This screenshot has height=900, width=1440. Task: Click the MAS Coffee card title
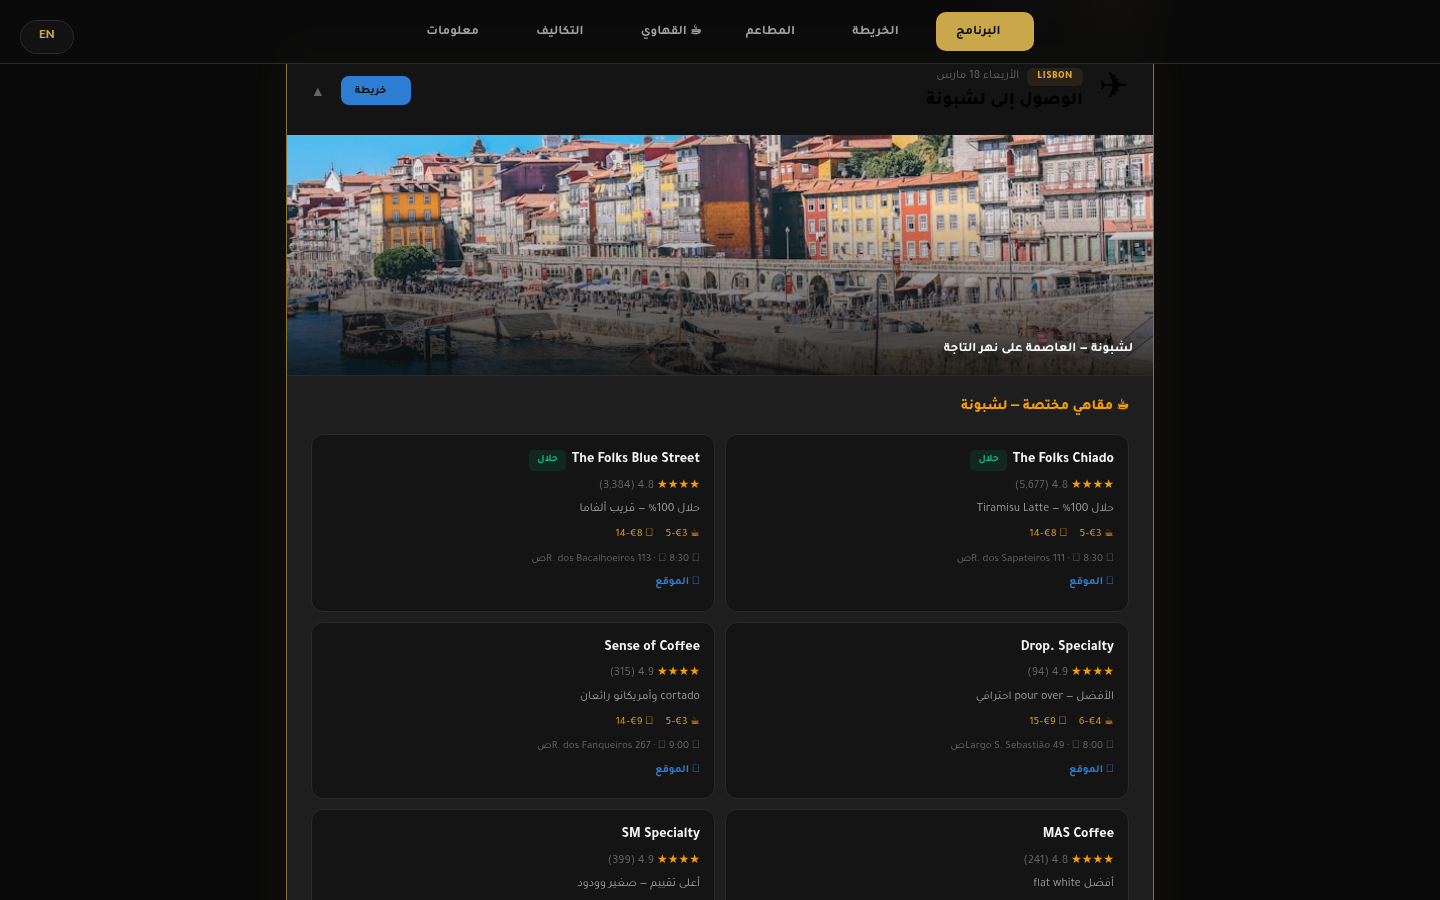pyautogui.click(x=1078, y=833)
